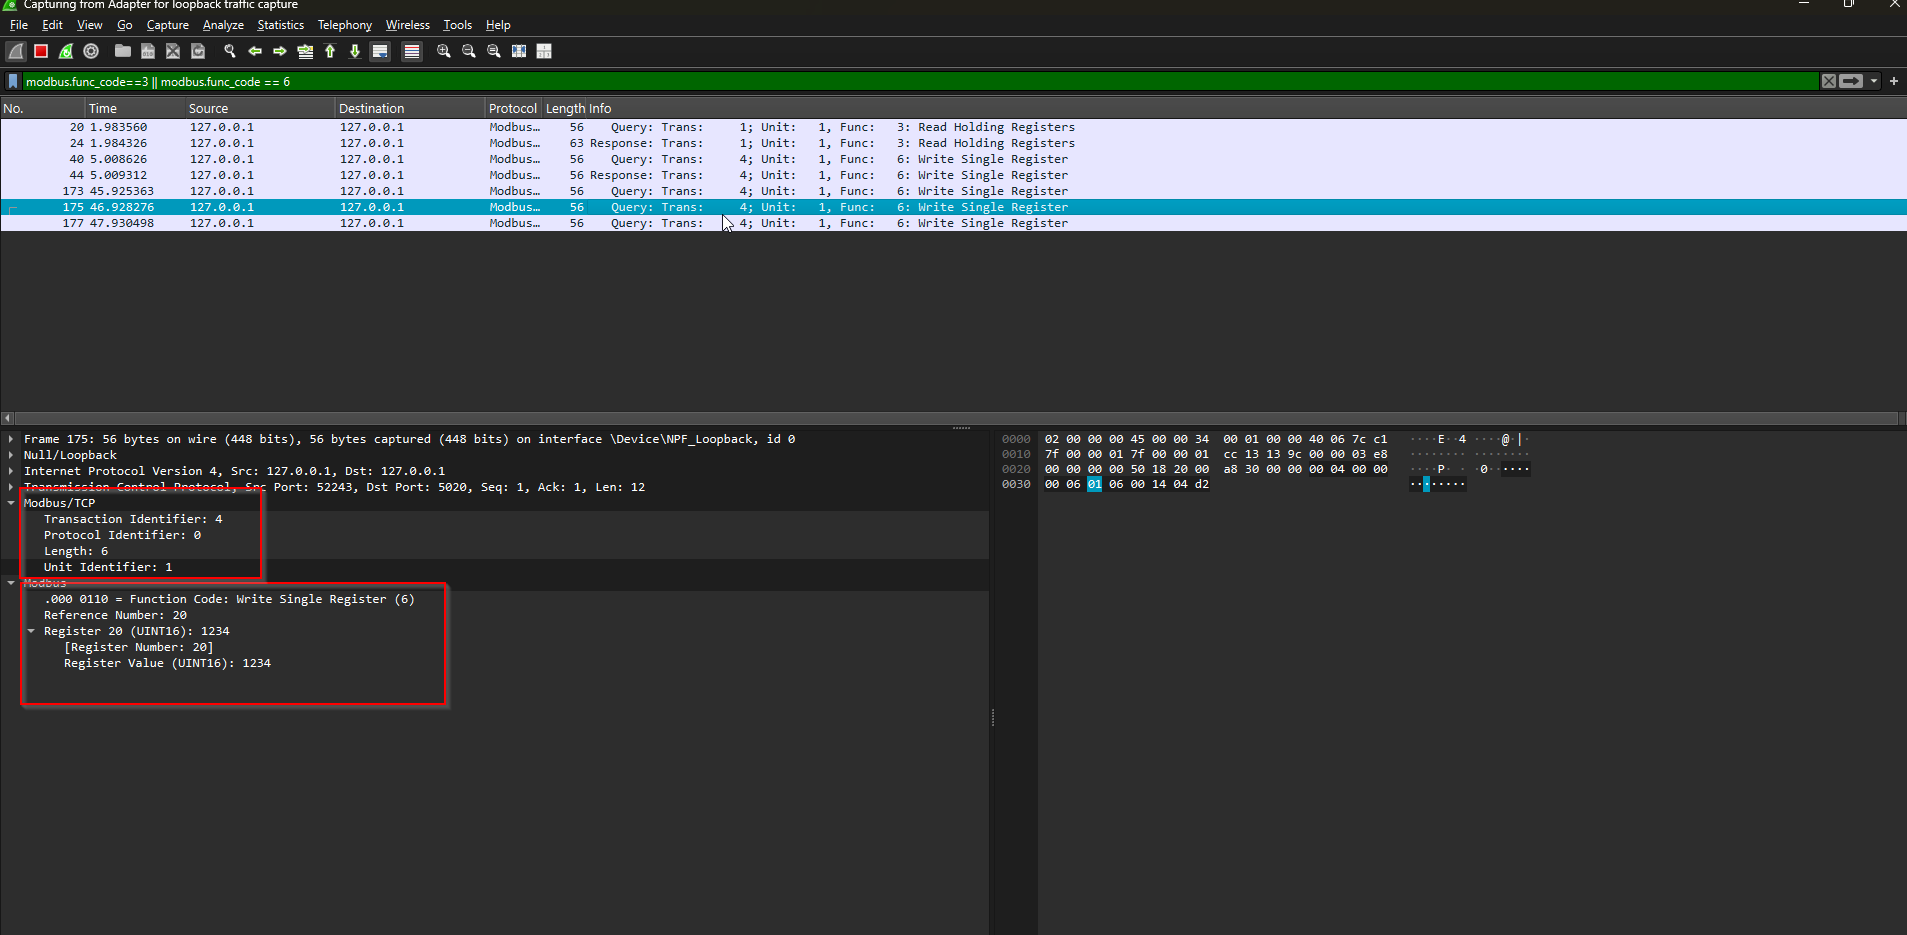Viewport: 1907px width, 935px height.
Task: Sort by the Protocol column header
Action: 513,108
